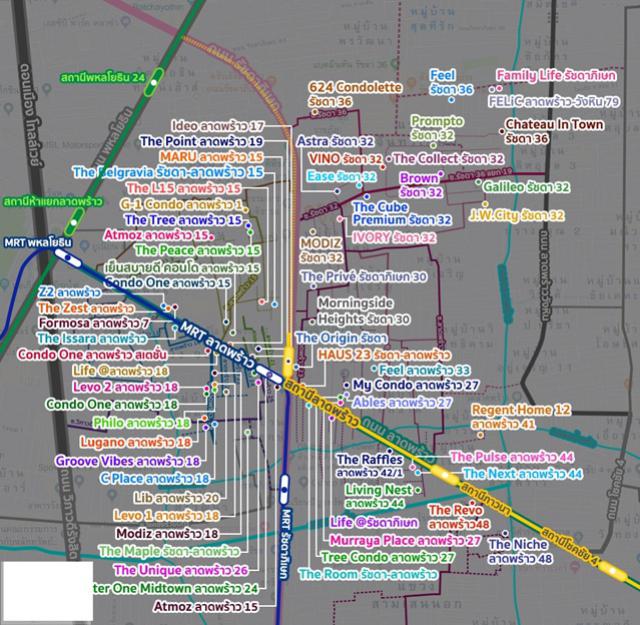This screenshot has height=625, width=640.
Task: Click 'The Peace ลาดพร้าว 15' label
Action: pyautogui.click(x=198, y=250)
